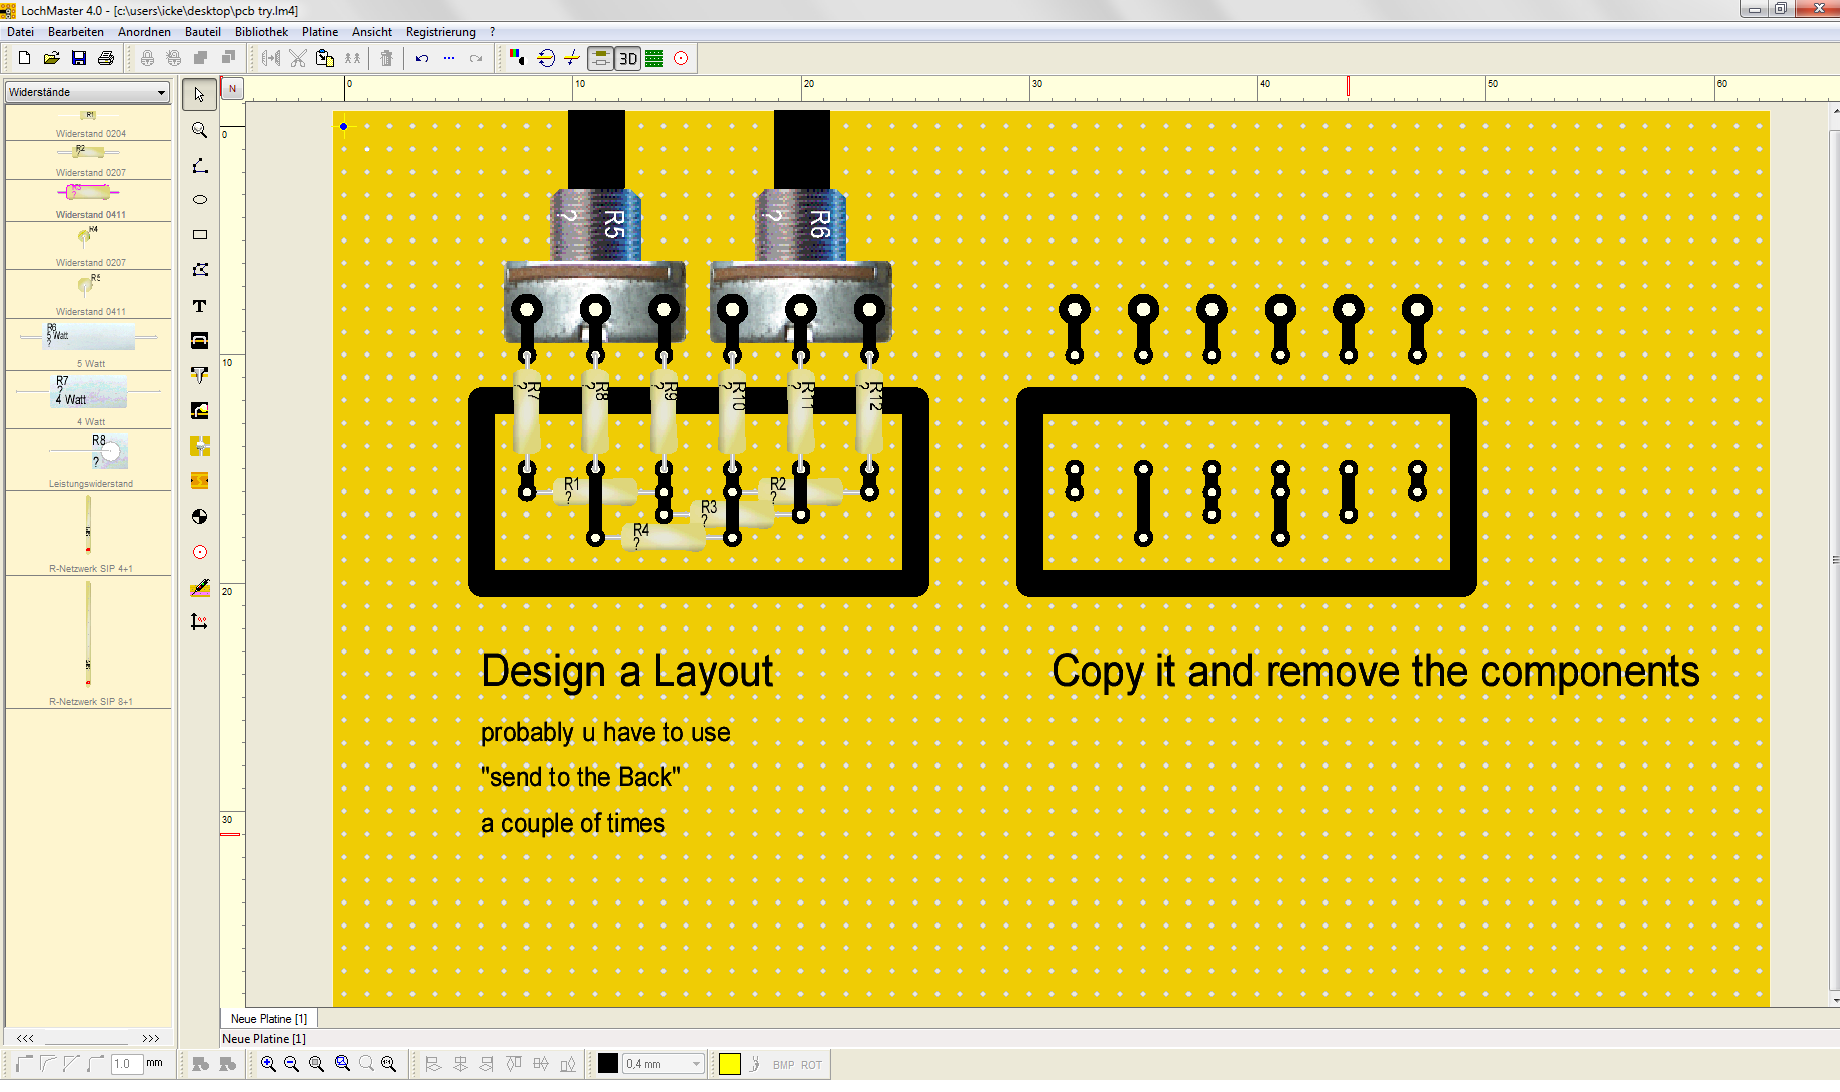Select the rectangle drawing tool
Viewport: 1840px width, 1092px height.
pyautogui.click(x=199, y=235)
